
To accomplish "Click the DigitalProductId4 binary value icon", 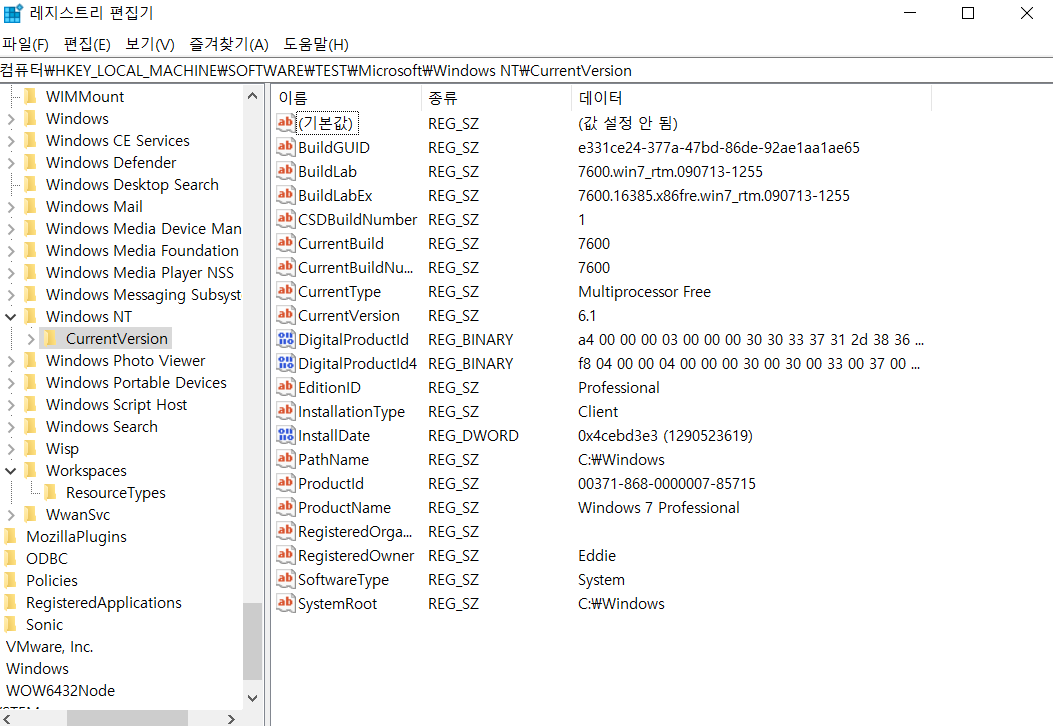I will 285,363.
